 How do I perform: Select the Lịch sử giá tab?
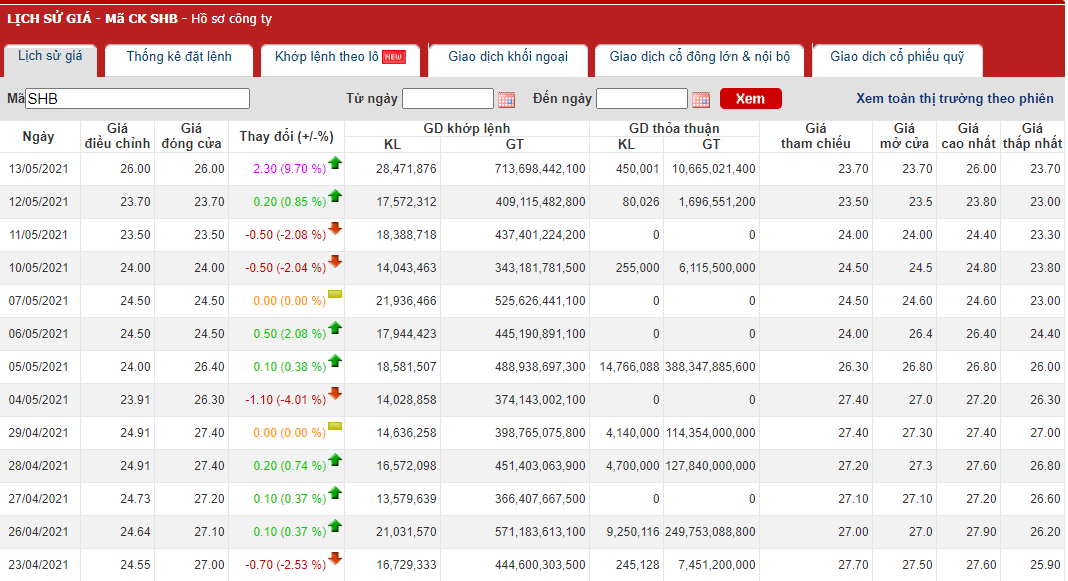click(x=50, y=56)
